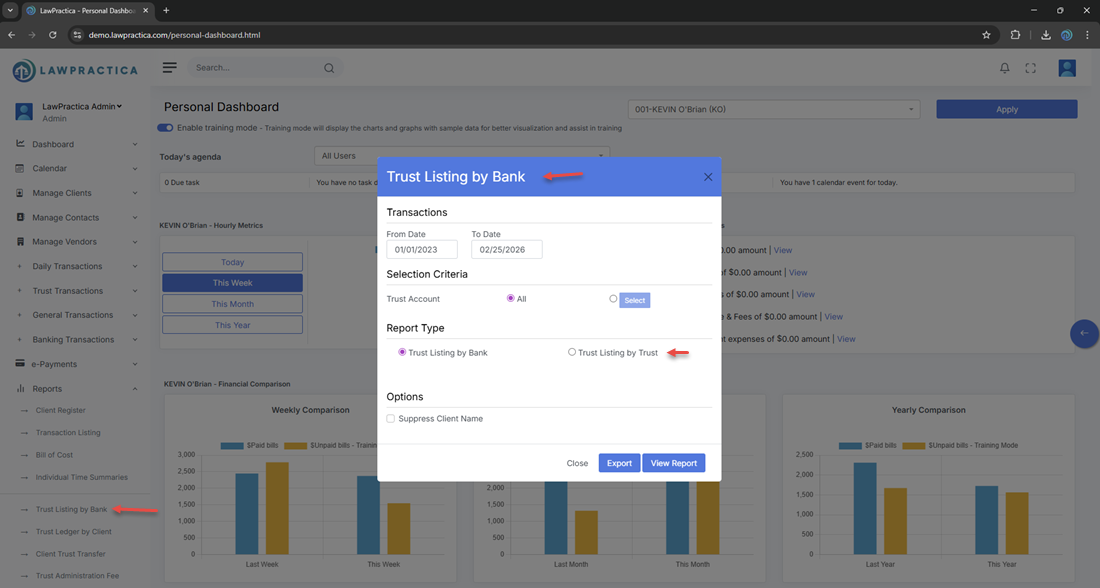
Task: Open the 001-KEVIN O'Brian dropdown
Action: coord(773,109)
